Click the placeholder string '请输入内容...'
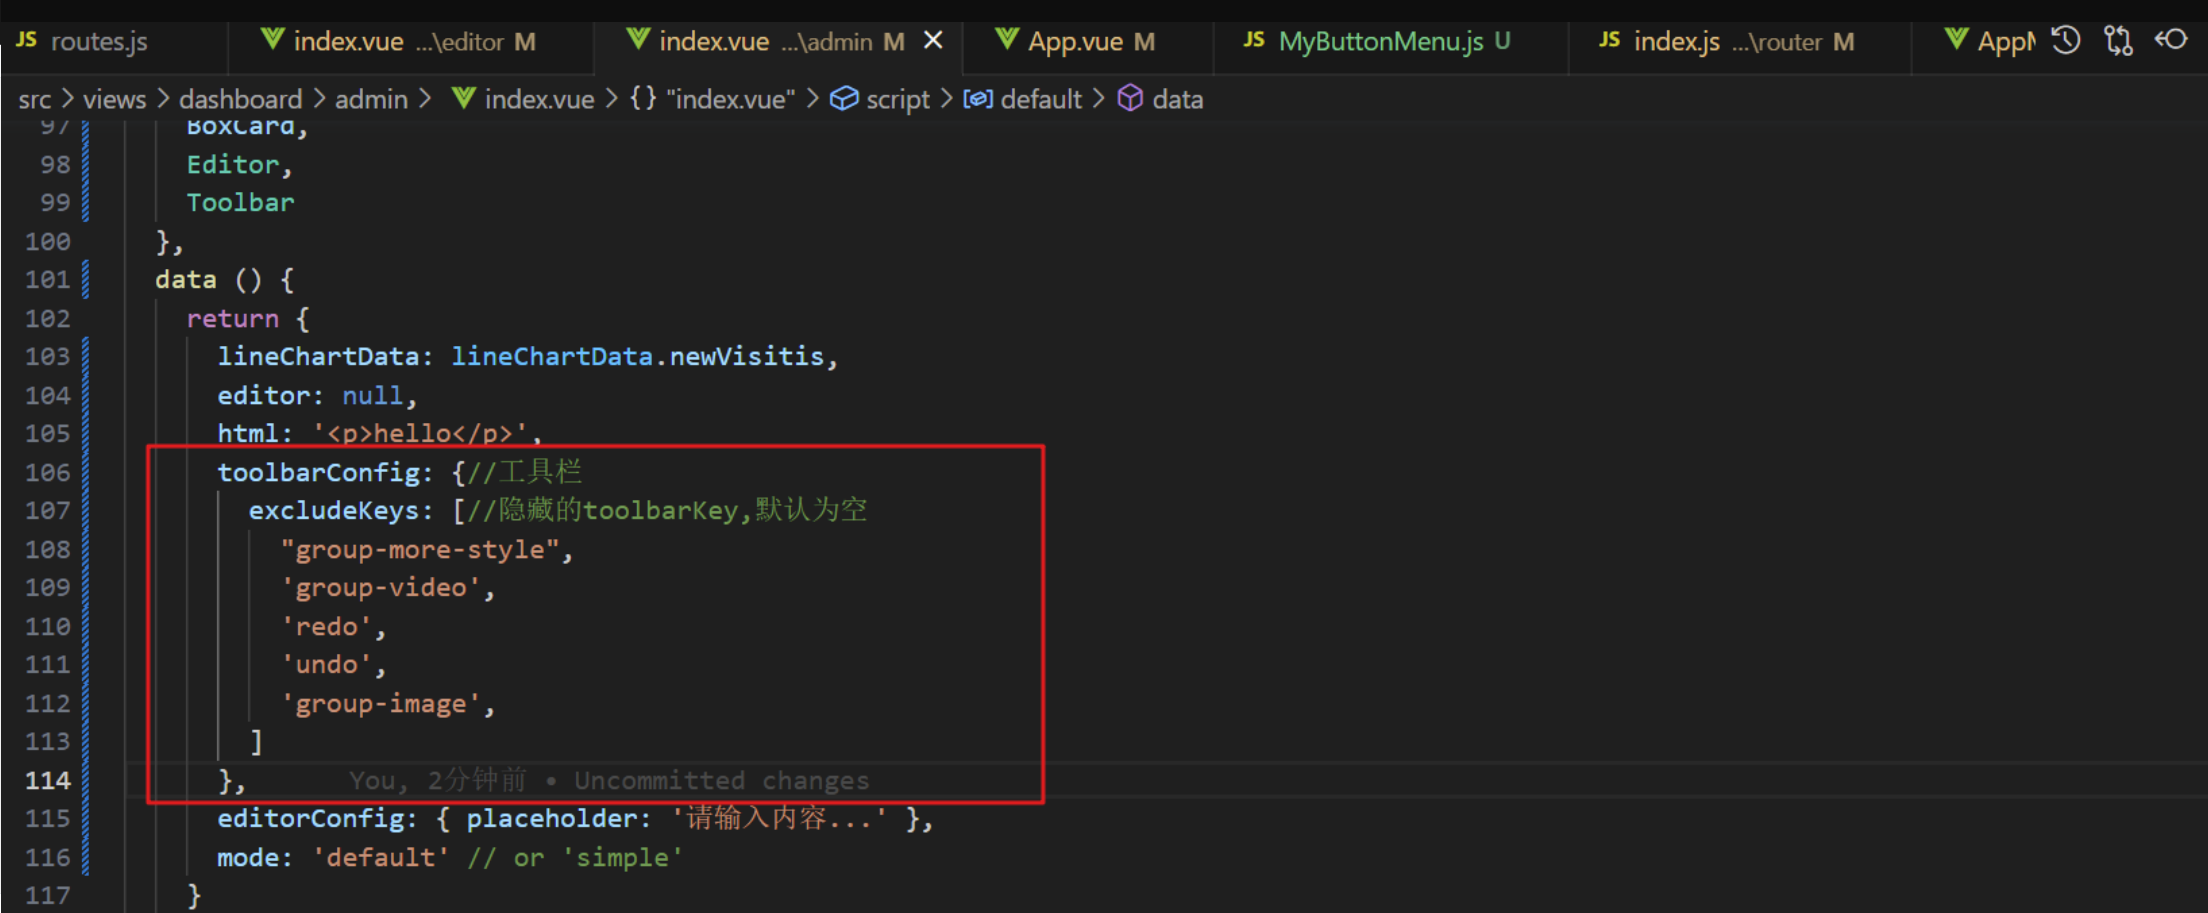Screen dimensions: 2208x913 779,819
